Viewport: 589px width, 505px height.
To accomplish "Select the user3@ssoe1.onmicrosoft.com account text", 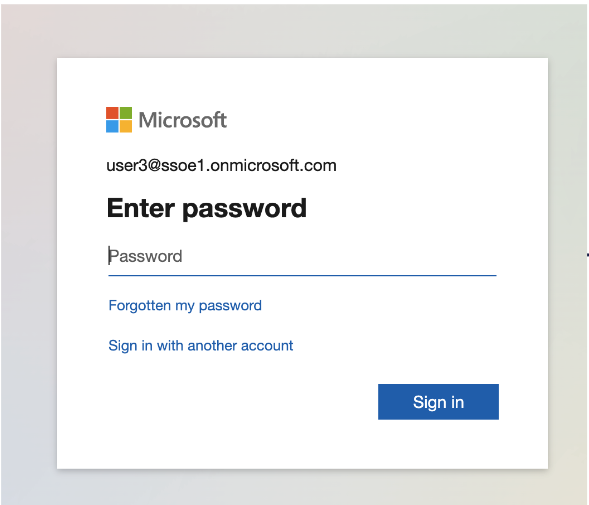I will tap(221, 165).
